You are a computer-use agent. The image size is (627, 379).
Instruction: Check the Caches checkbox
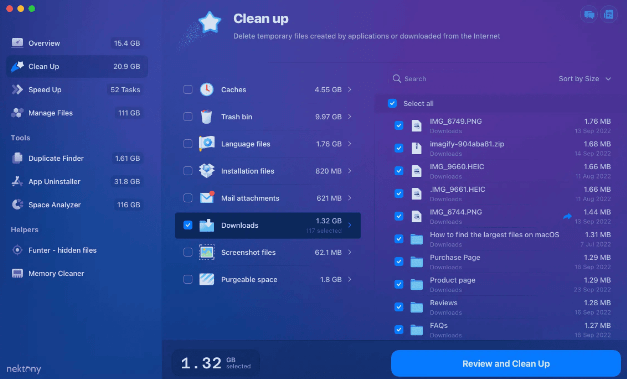[x=188, y=90]
